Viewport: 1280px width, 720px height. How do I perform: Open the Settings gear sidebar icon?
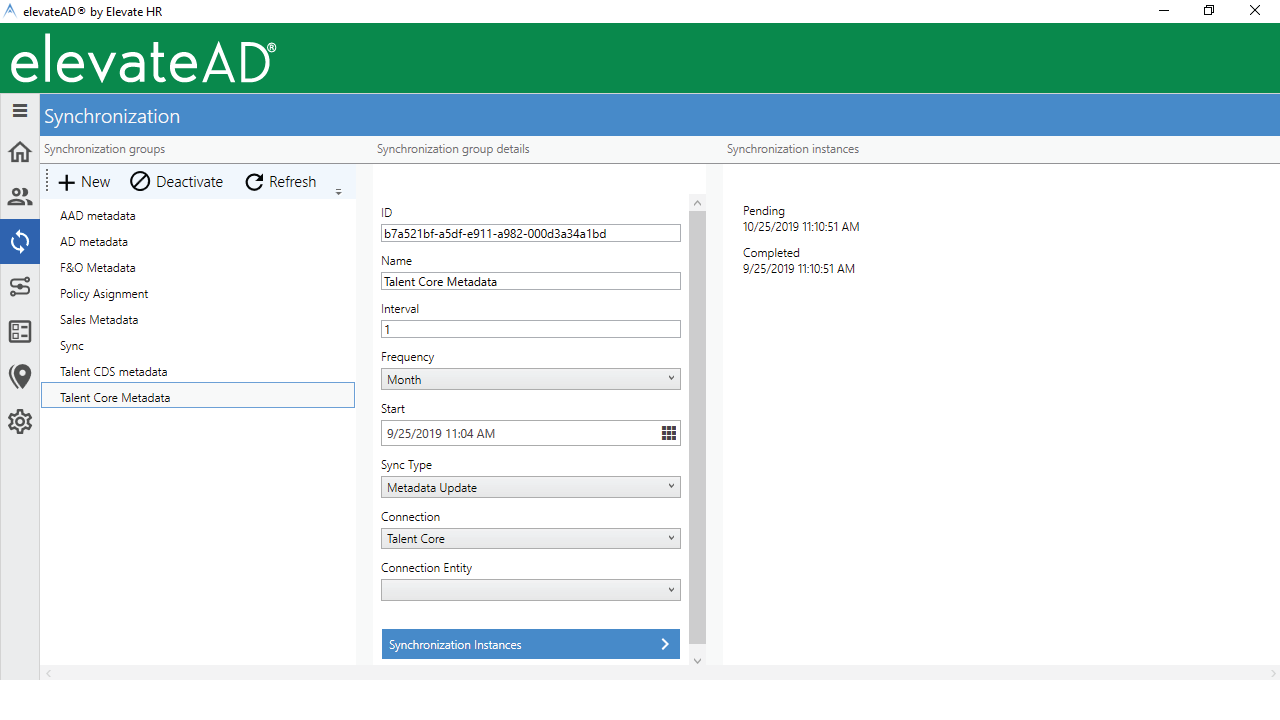(x=20, y=422)
